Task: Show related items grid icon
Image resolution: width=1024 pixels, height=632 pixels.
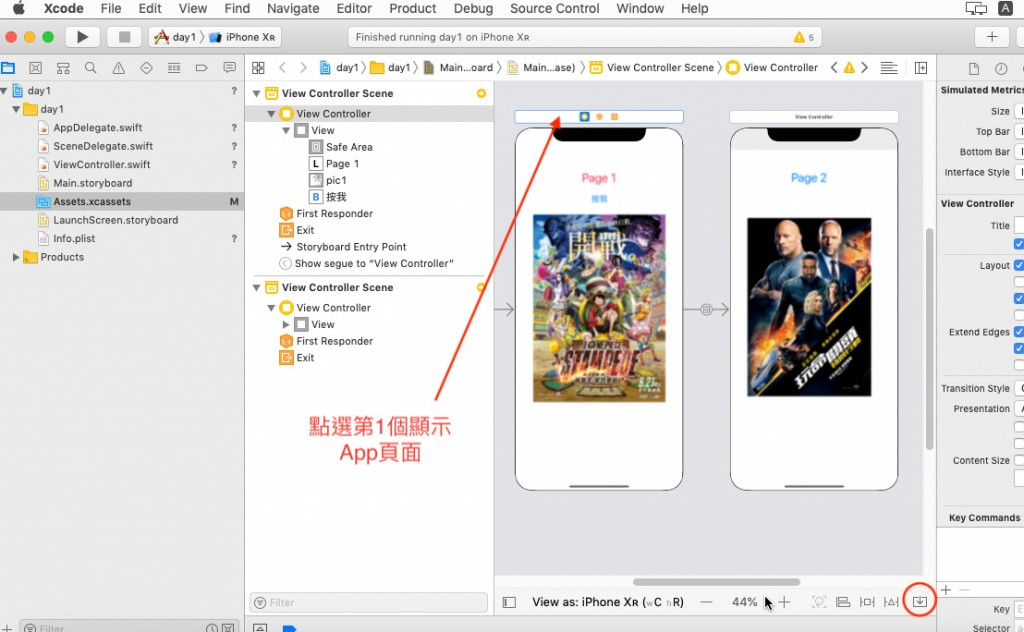Action: [258, 68]
